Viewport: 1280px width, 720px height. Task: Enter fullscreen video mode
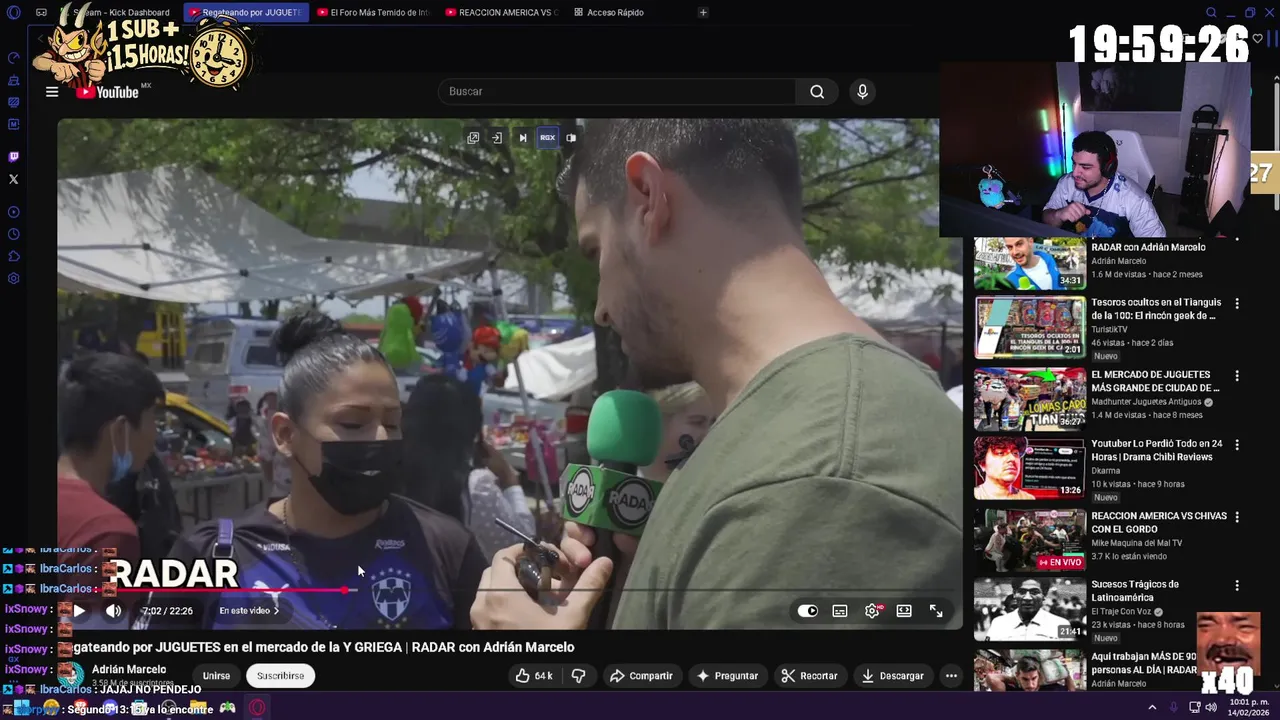pos(936,611)
